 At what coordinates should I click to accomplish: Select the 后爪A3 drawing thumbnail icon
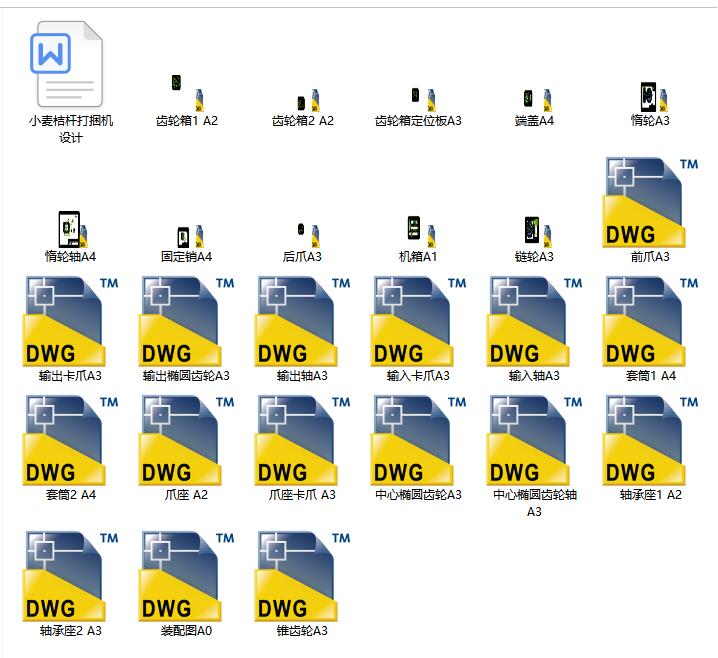309,235
